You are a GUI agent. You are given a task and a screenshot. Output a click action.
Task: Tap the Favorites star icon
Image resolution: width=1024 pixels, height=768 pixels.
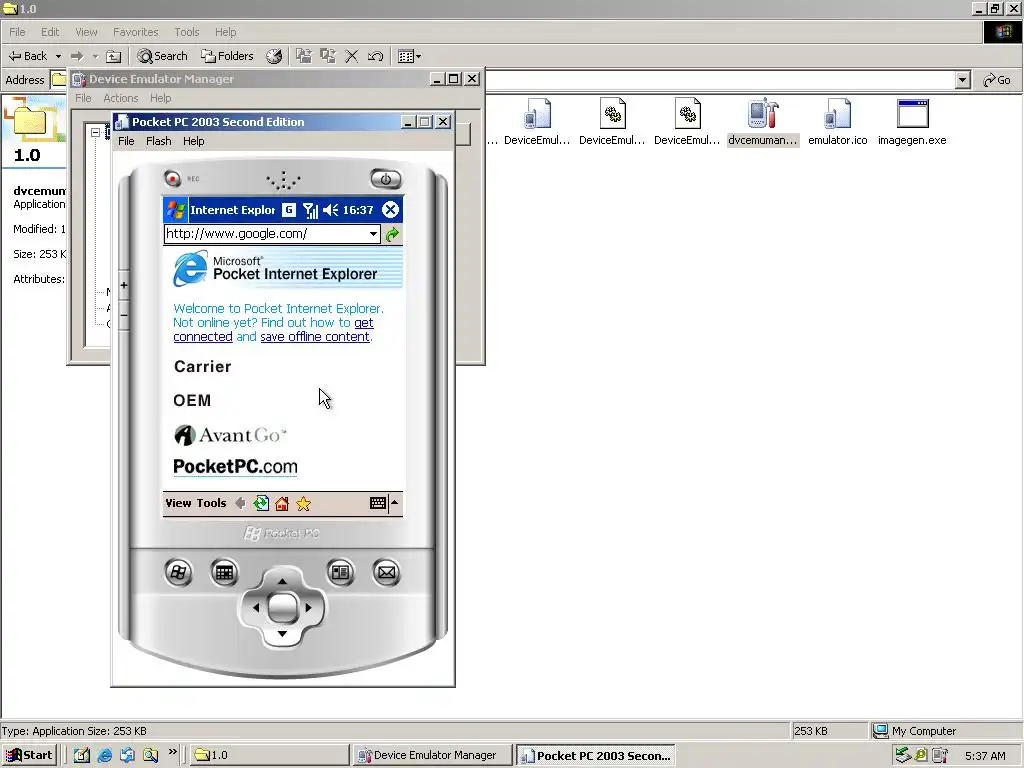[304, 504]
